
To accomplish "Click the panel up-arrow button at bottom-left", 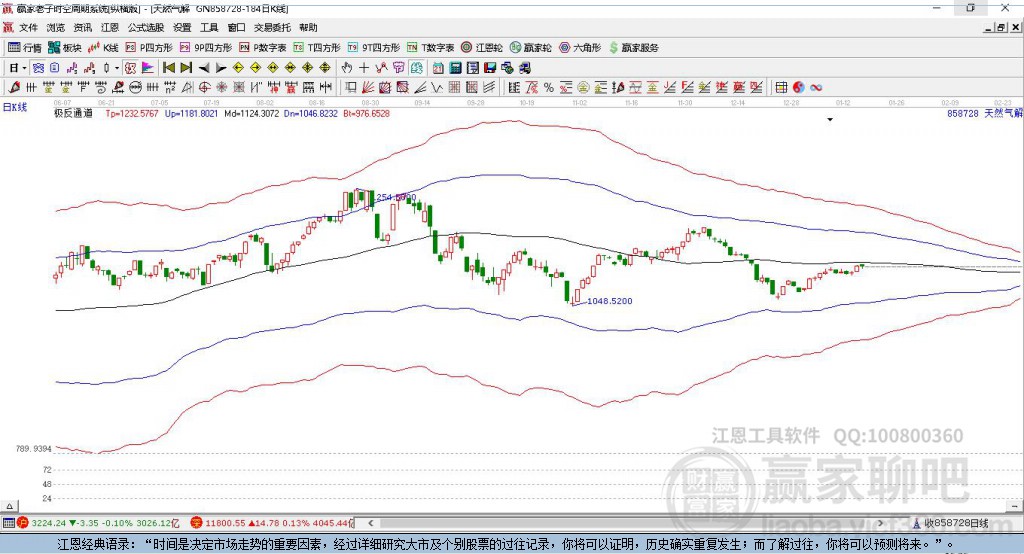I will (x=9, y=506).
